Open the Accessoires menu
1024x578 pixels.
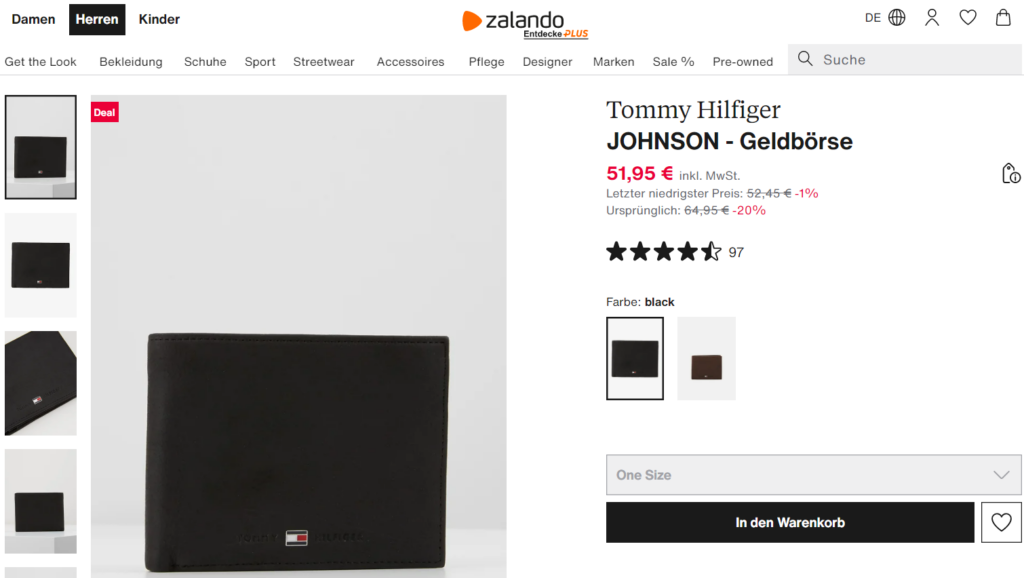tap(410, 62)
